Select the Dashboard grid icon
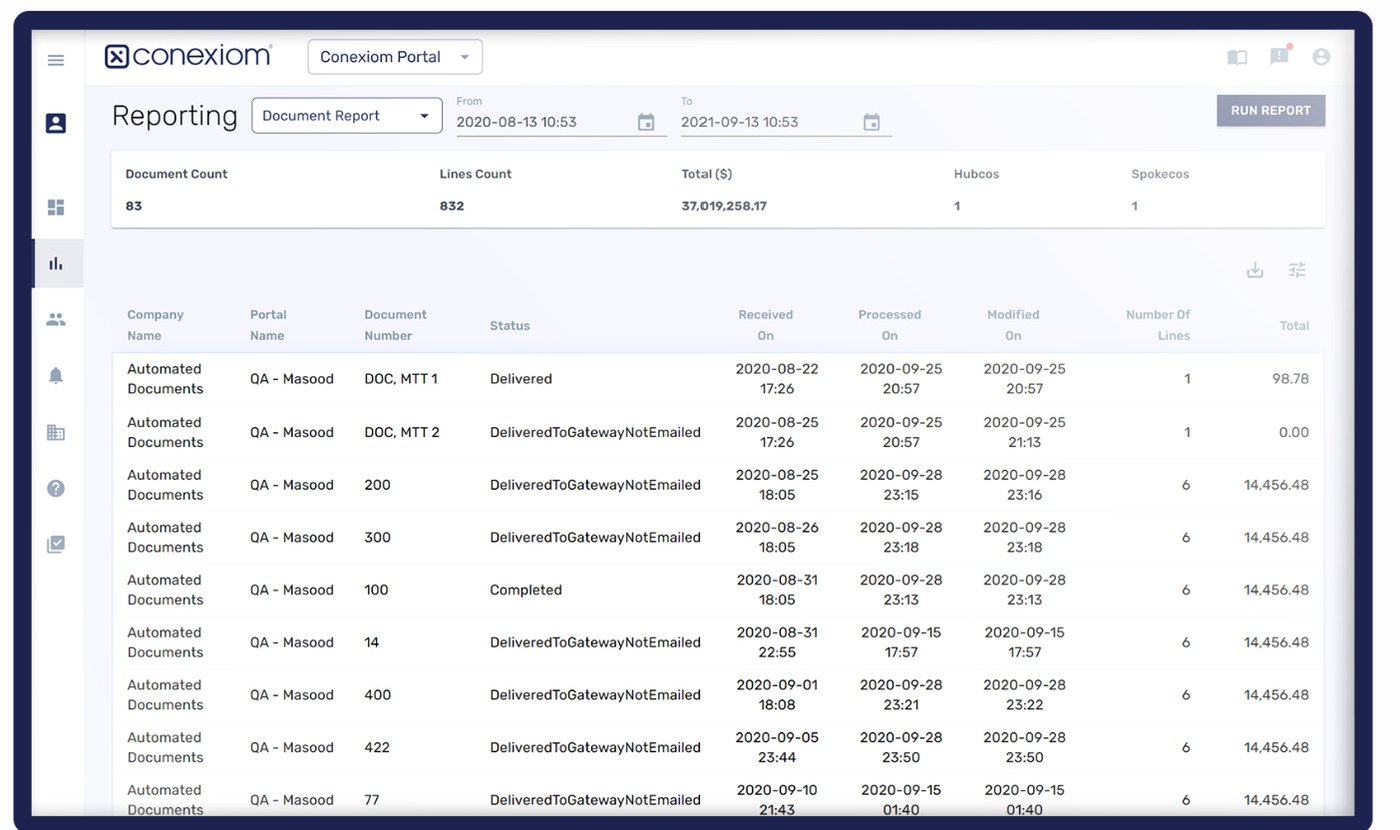The image size is (1400, 830). (56, 207)
